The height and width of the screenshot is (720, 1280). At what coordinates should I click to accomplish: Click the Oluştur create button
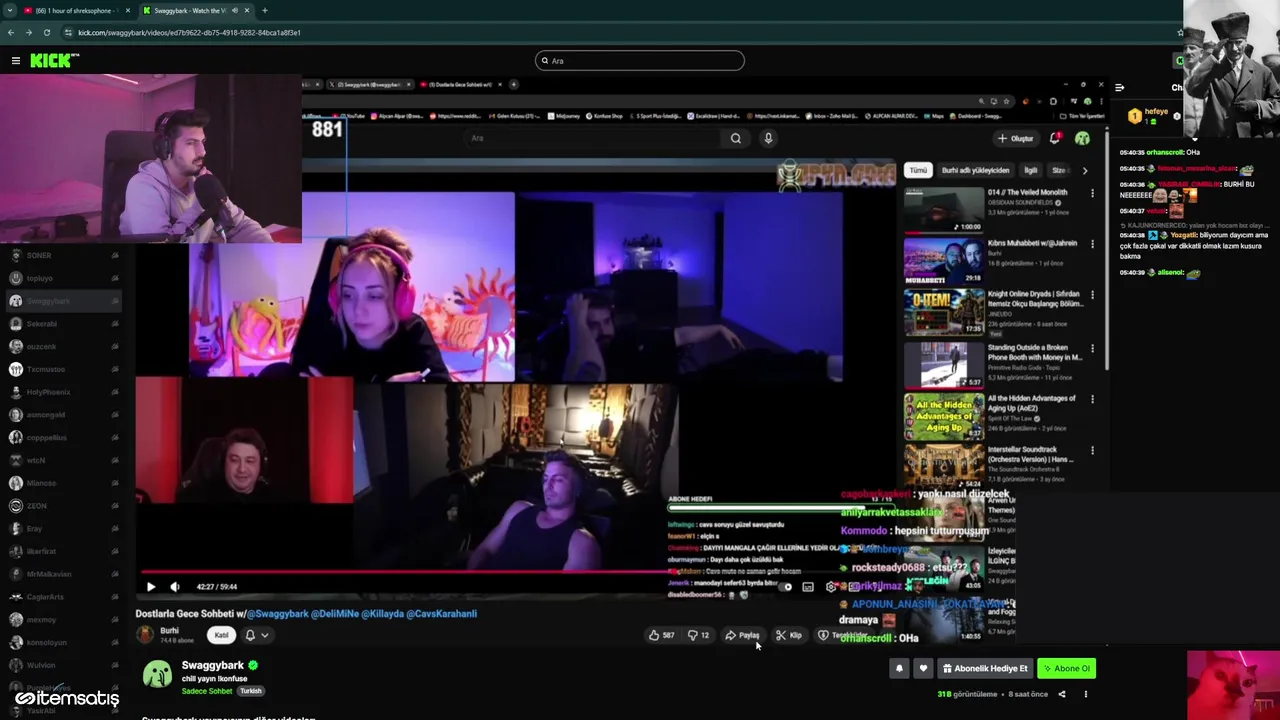pos(1016,139)
